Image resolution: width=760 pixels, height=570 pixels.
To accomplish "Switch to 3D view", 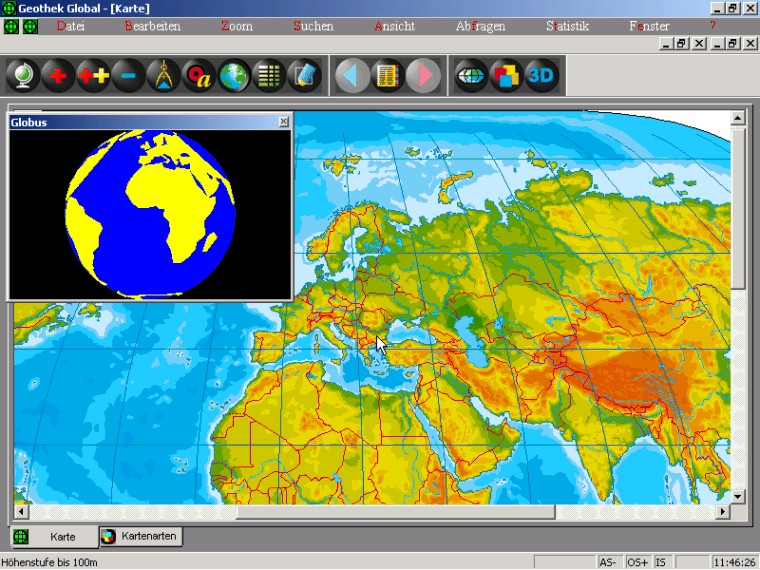I will tap(541, 76).
